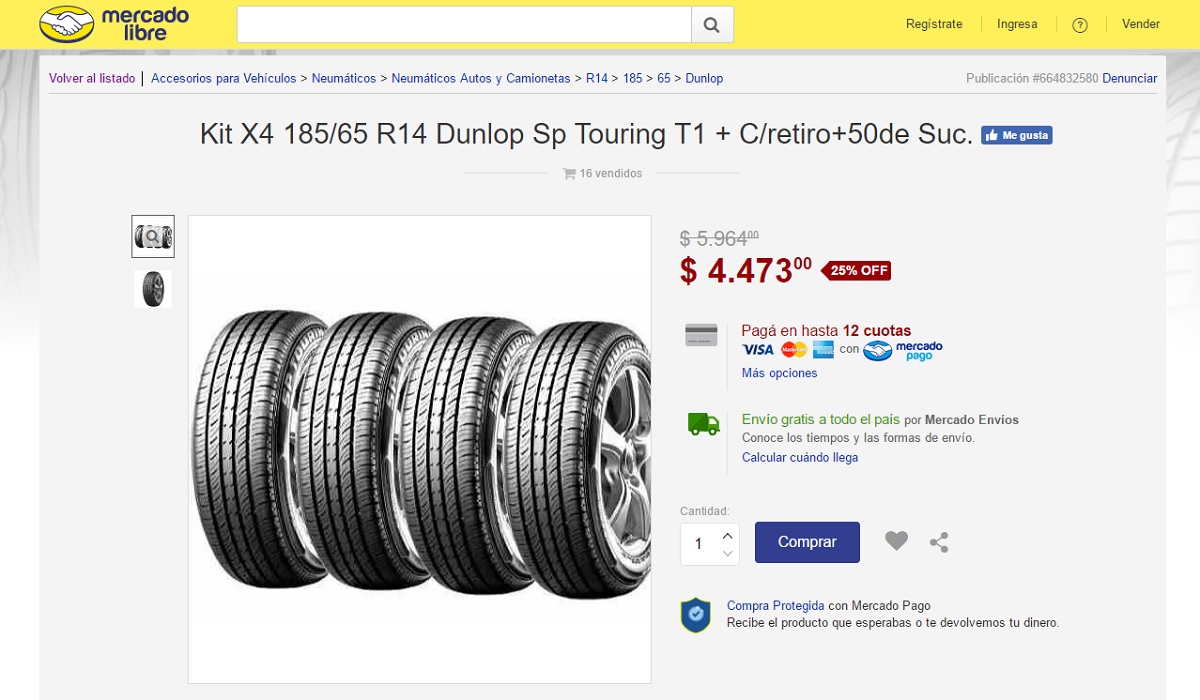Image resolution: width=1200 pixels, height=700 pixels.
Task: Decrease quantity with the down arrow
Action: click(727, 553)
